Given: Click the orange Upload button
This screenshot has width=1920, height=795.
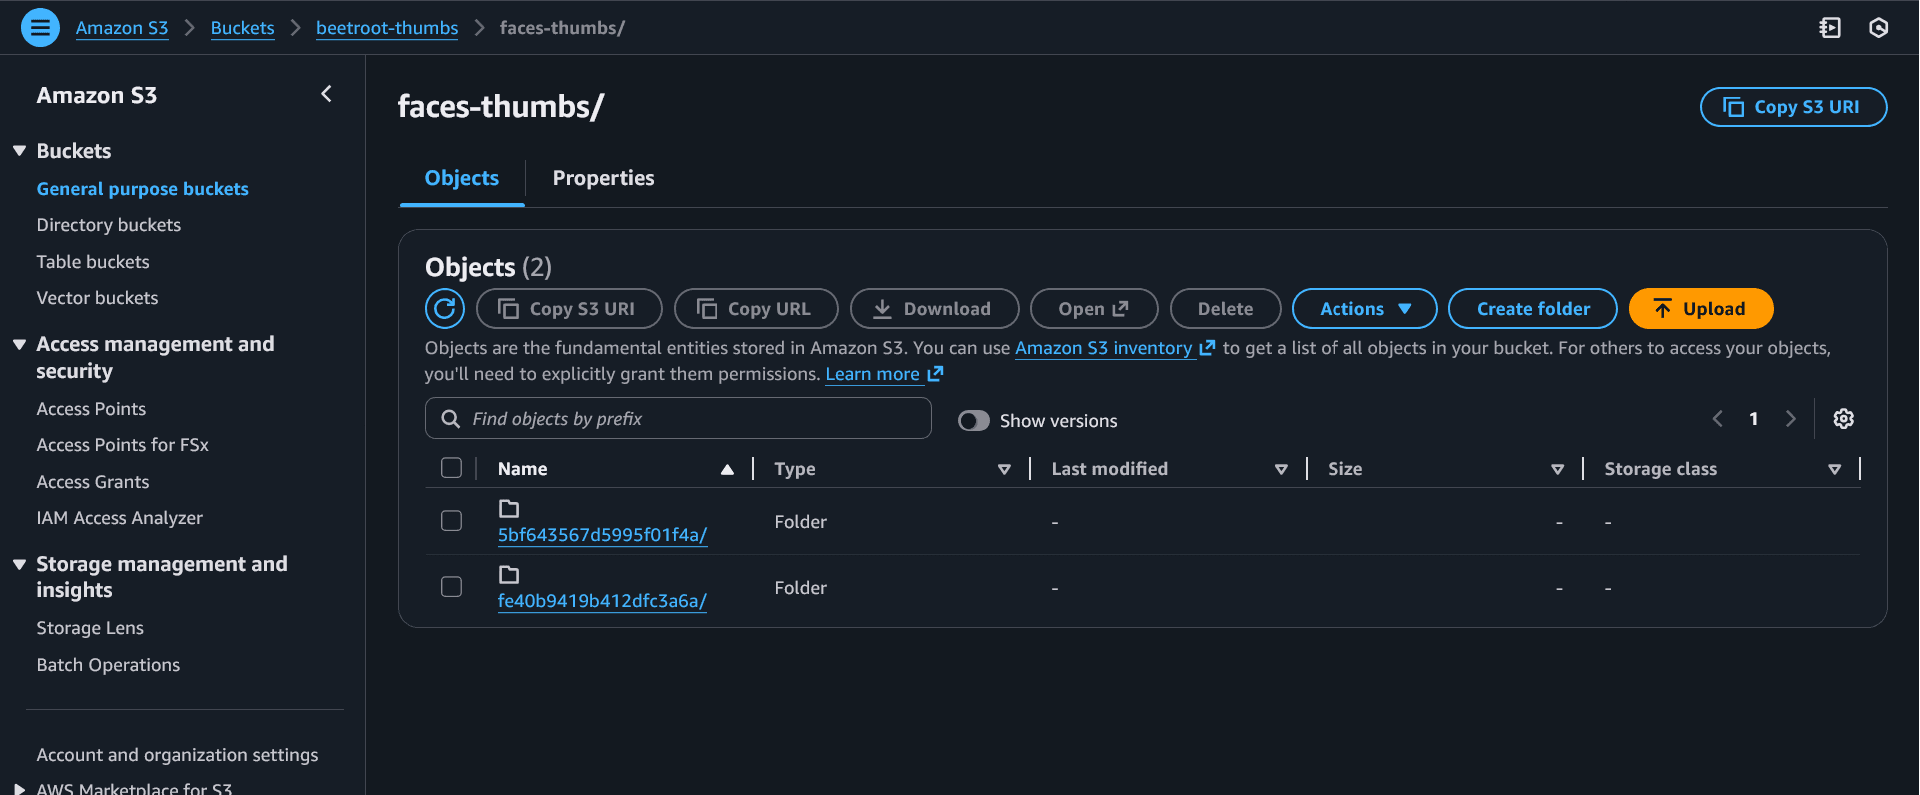Looking at the screenshot, I should [x=1700, y=309].
